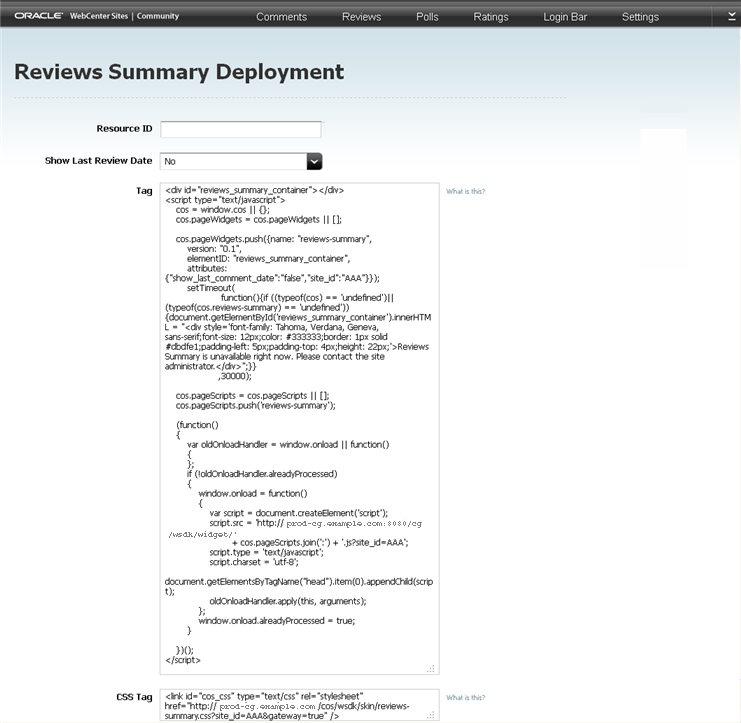This screenshot has height=723, width=741.
Task: Click the 'Show Last Review Date' label
Action: click(98, 161)
